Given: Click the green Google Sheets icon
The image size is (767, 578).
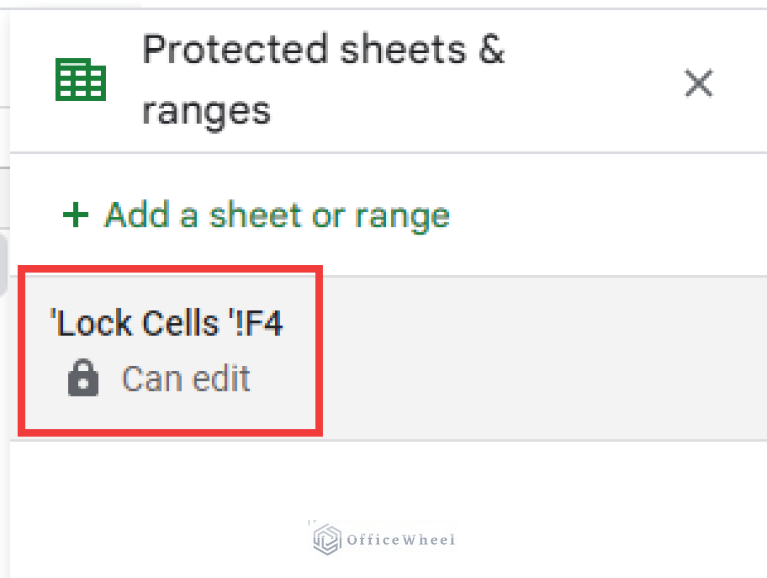Looking at the screenshot, I should (81, 80).
